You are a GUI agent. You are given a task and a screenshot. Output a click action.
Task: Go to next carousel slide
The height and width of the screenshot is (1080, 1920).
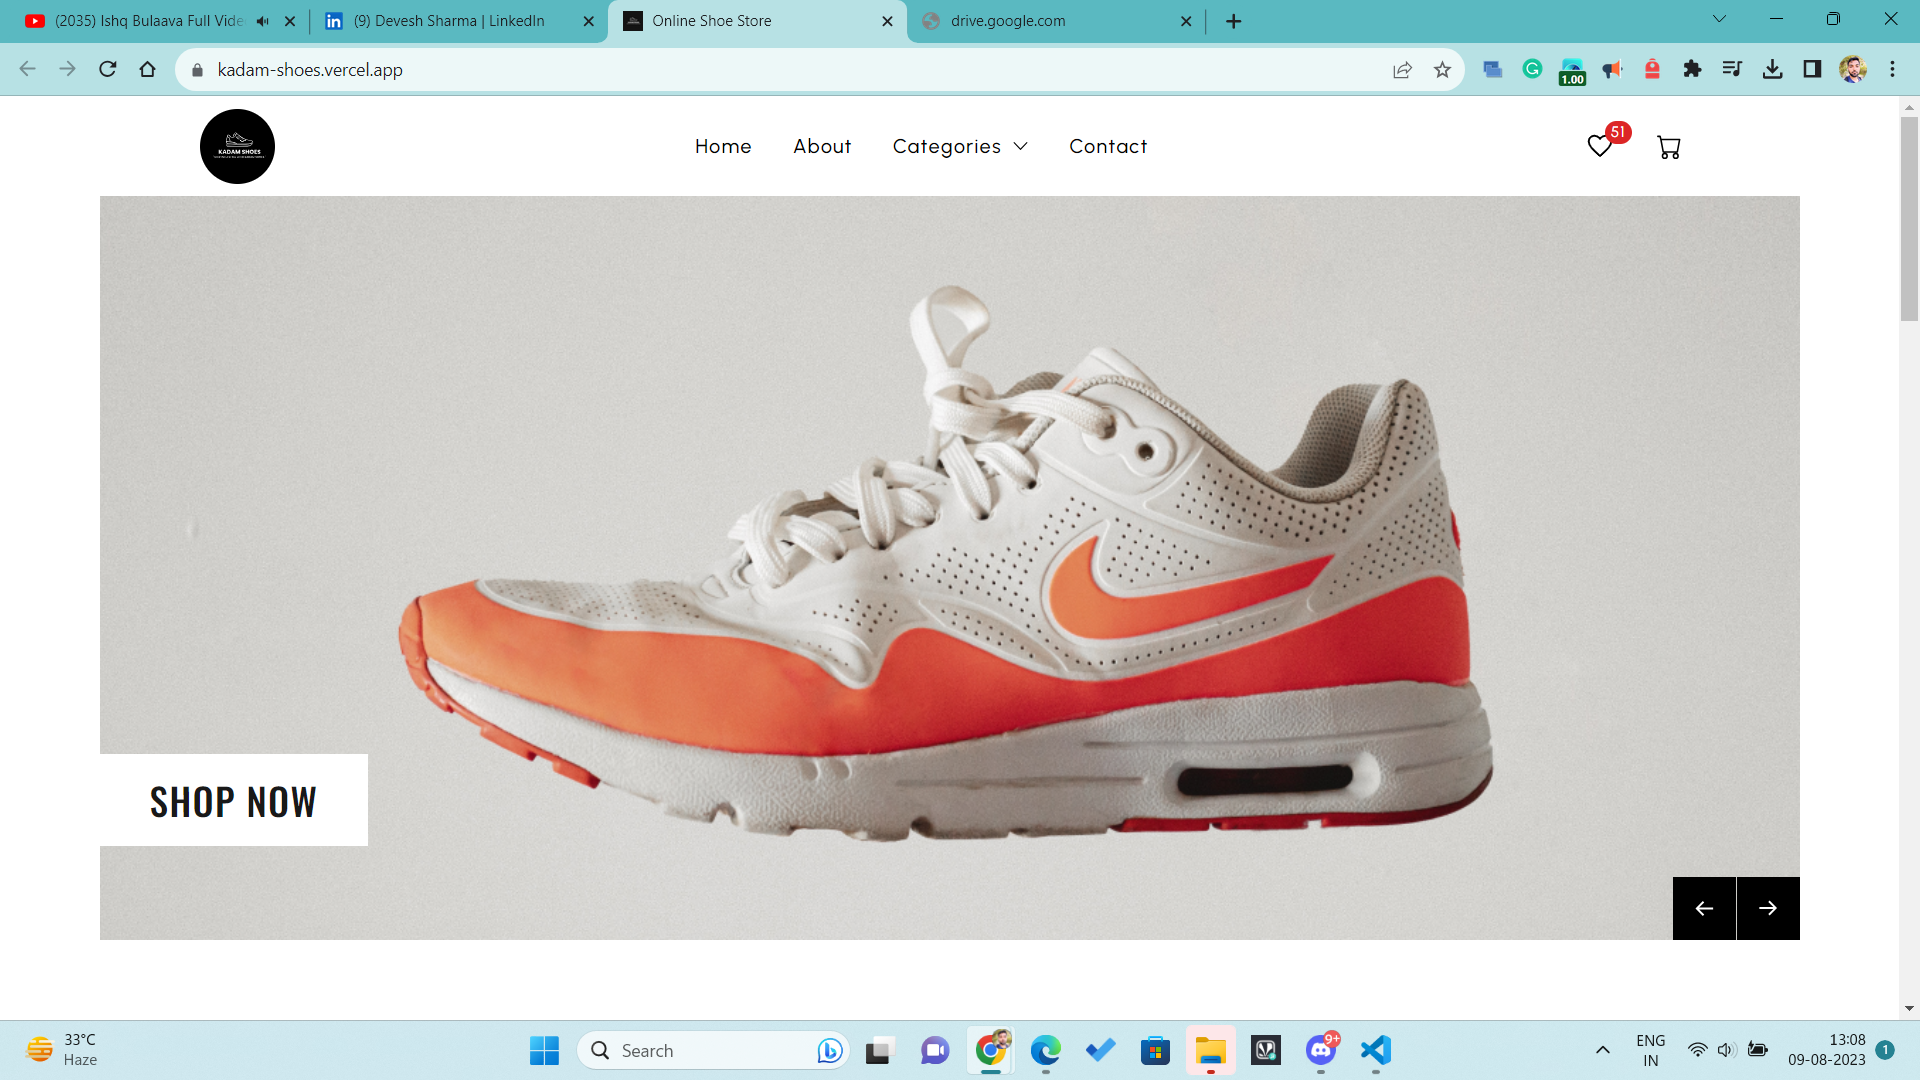(1768, 908)
